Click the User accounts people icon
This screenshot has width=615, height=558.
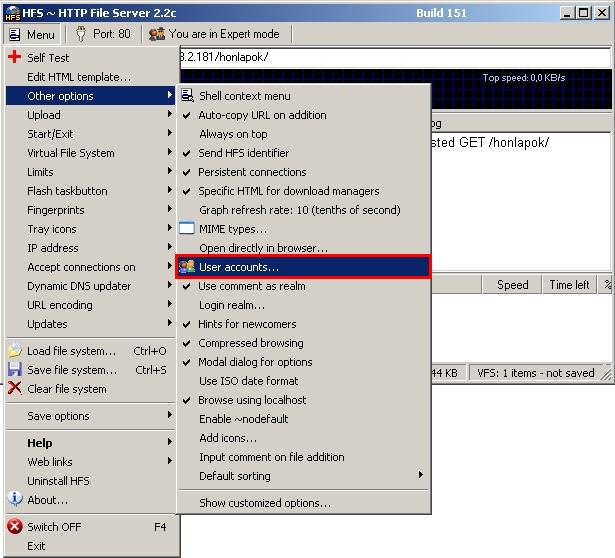[187, 267]
